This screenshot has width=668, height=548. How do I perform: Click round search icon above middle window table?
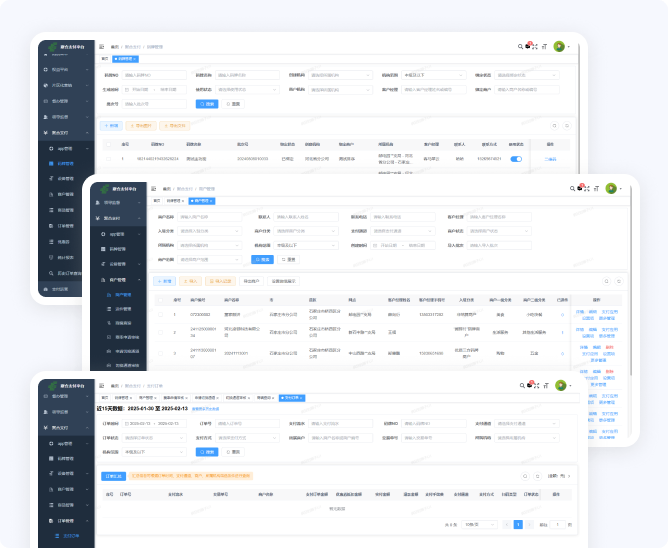click(607, 281)
